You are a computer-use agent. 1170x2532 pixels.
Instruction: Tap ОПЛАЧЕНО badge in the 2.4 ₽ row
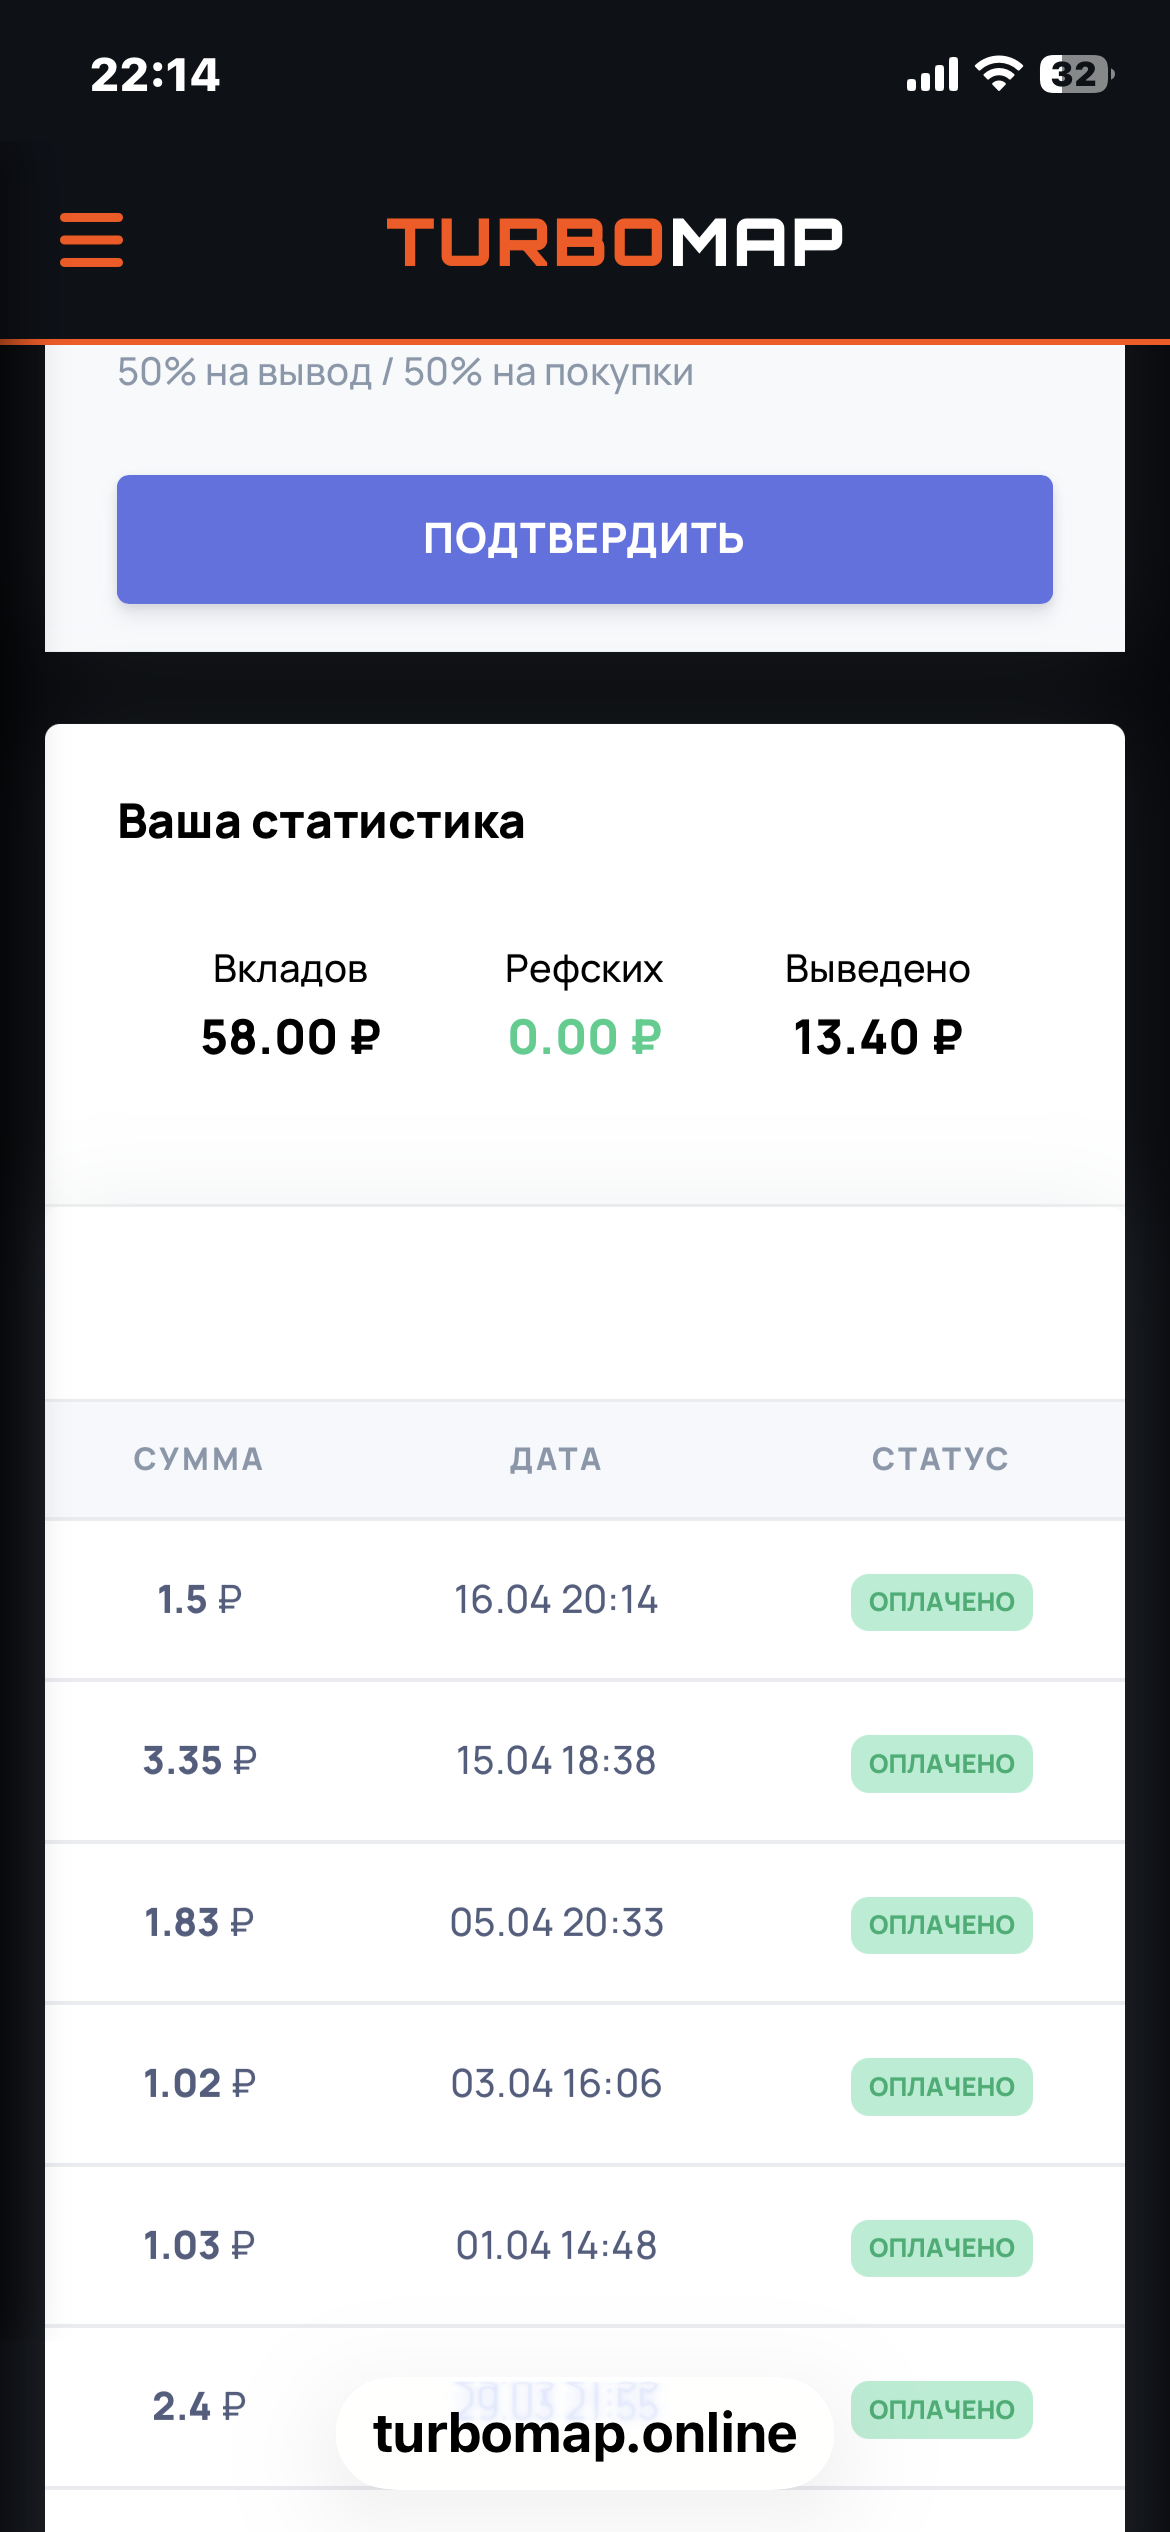[941, 2410]
